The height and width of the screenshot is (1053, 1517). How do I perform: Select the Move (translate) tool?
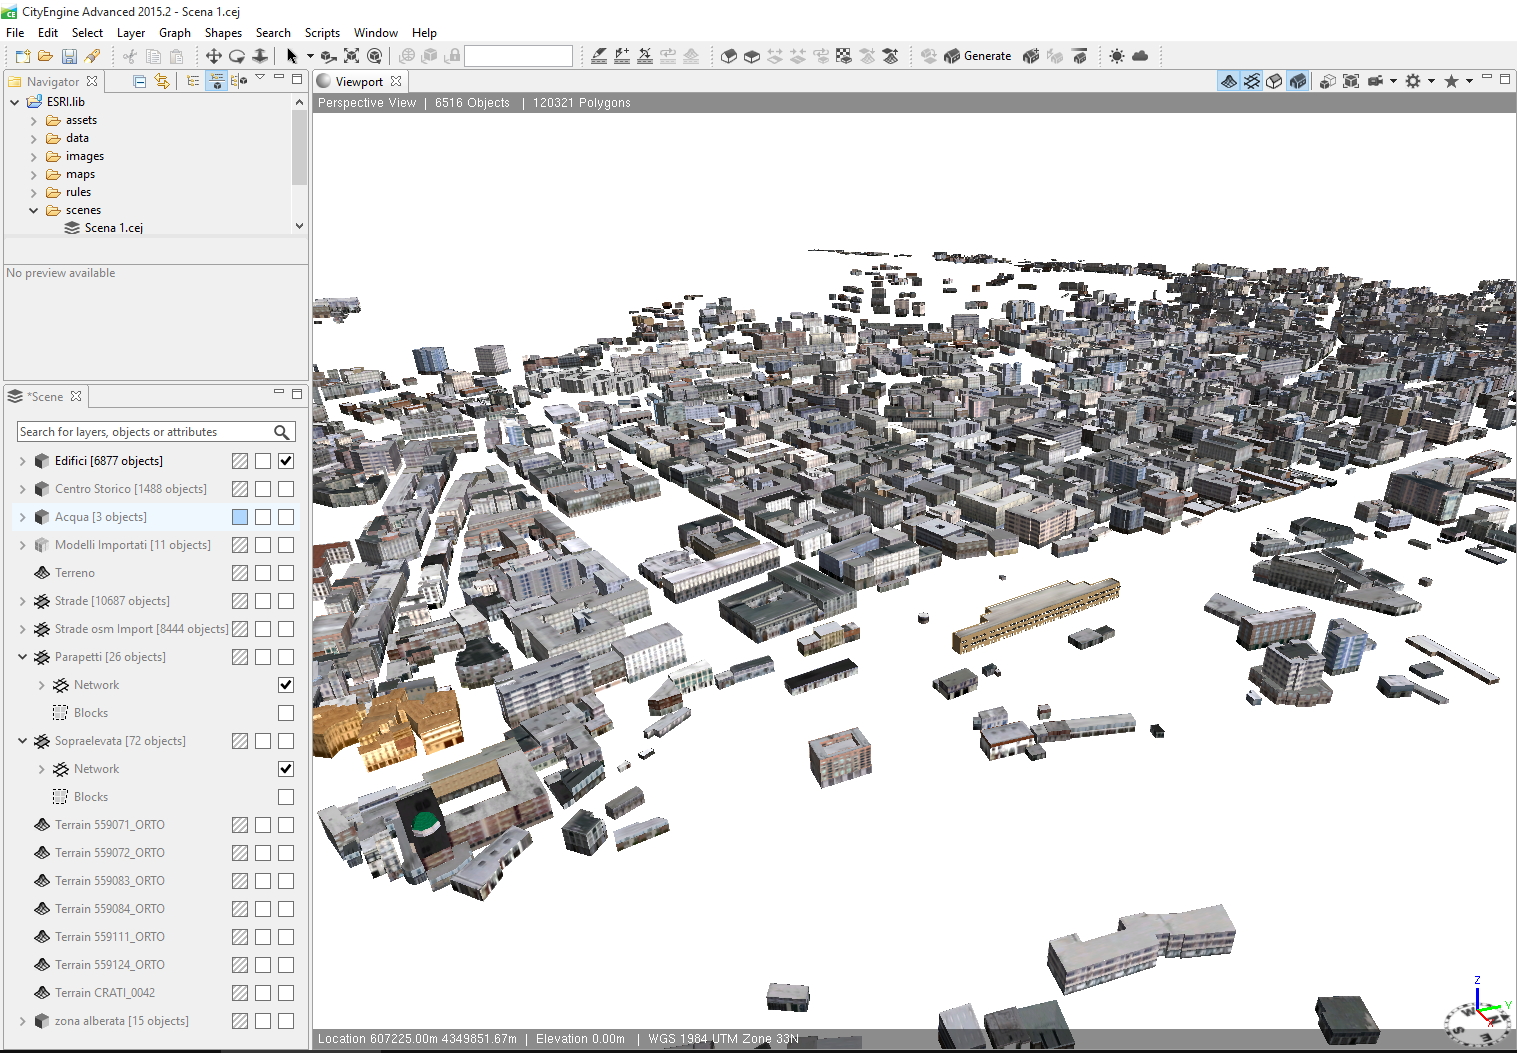coord(213,56)
